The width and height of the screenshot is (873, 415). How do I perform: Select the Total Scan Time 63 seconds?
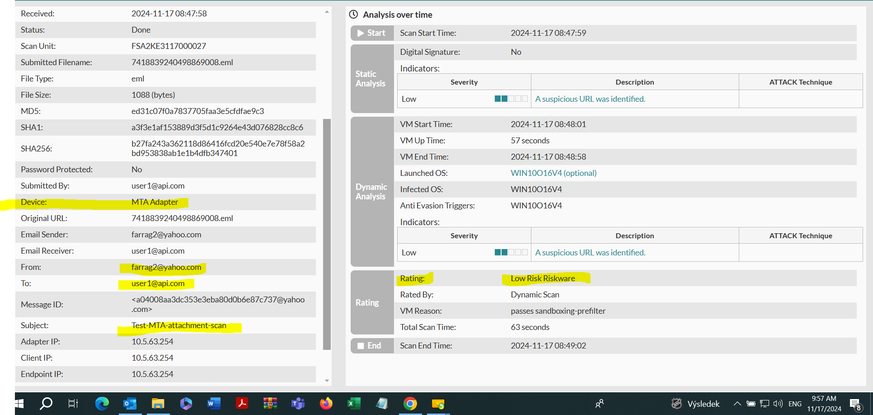[530, 327]
